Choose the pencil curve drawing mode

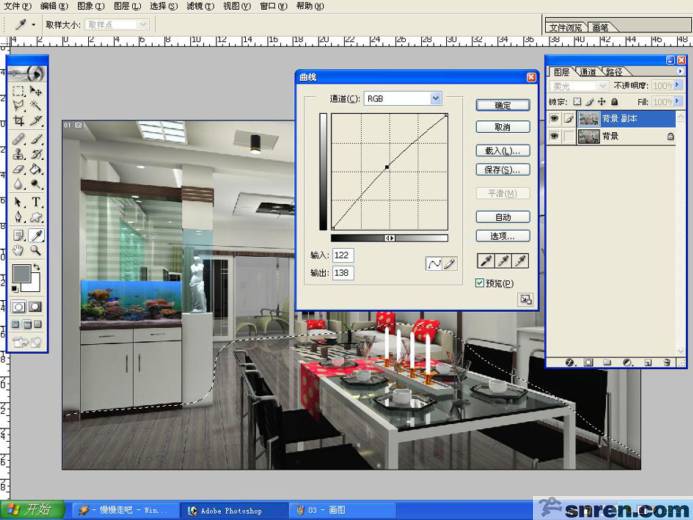tap(449, 264)
